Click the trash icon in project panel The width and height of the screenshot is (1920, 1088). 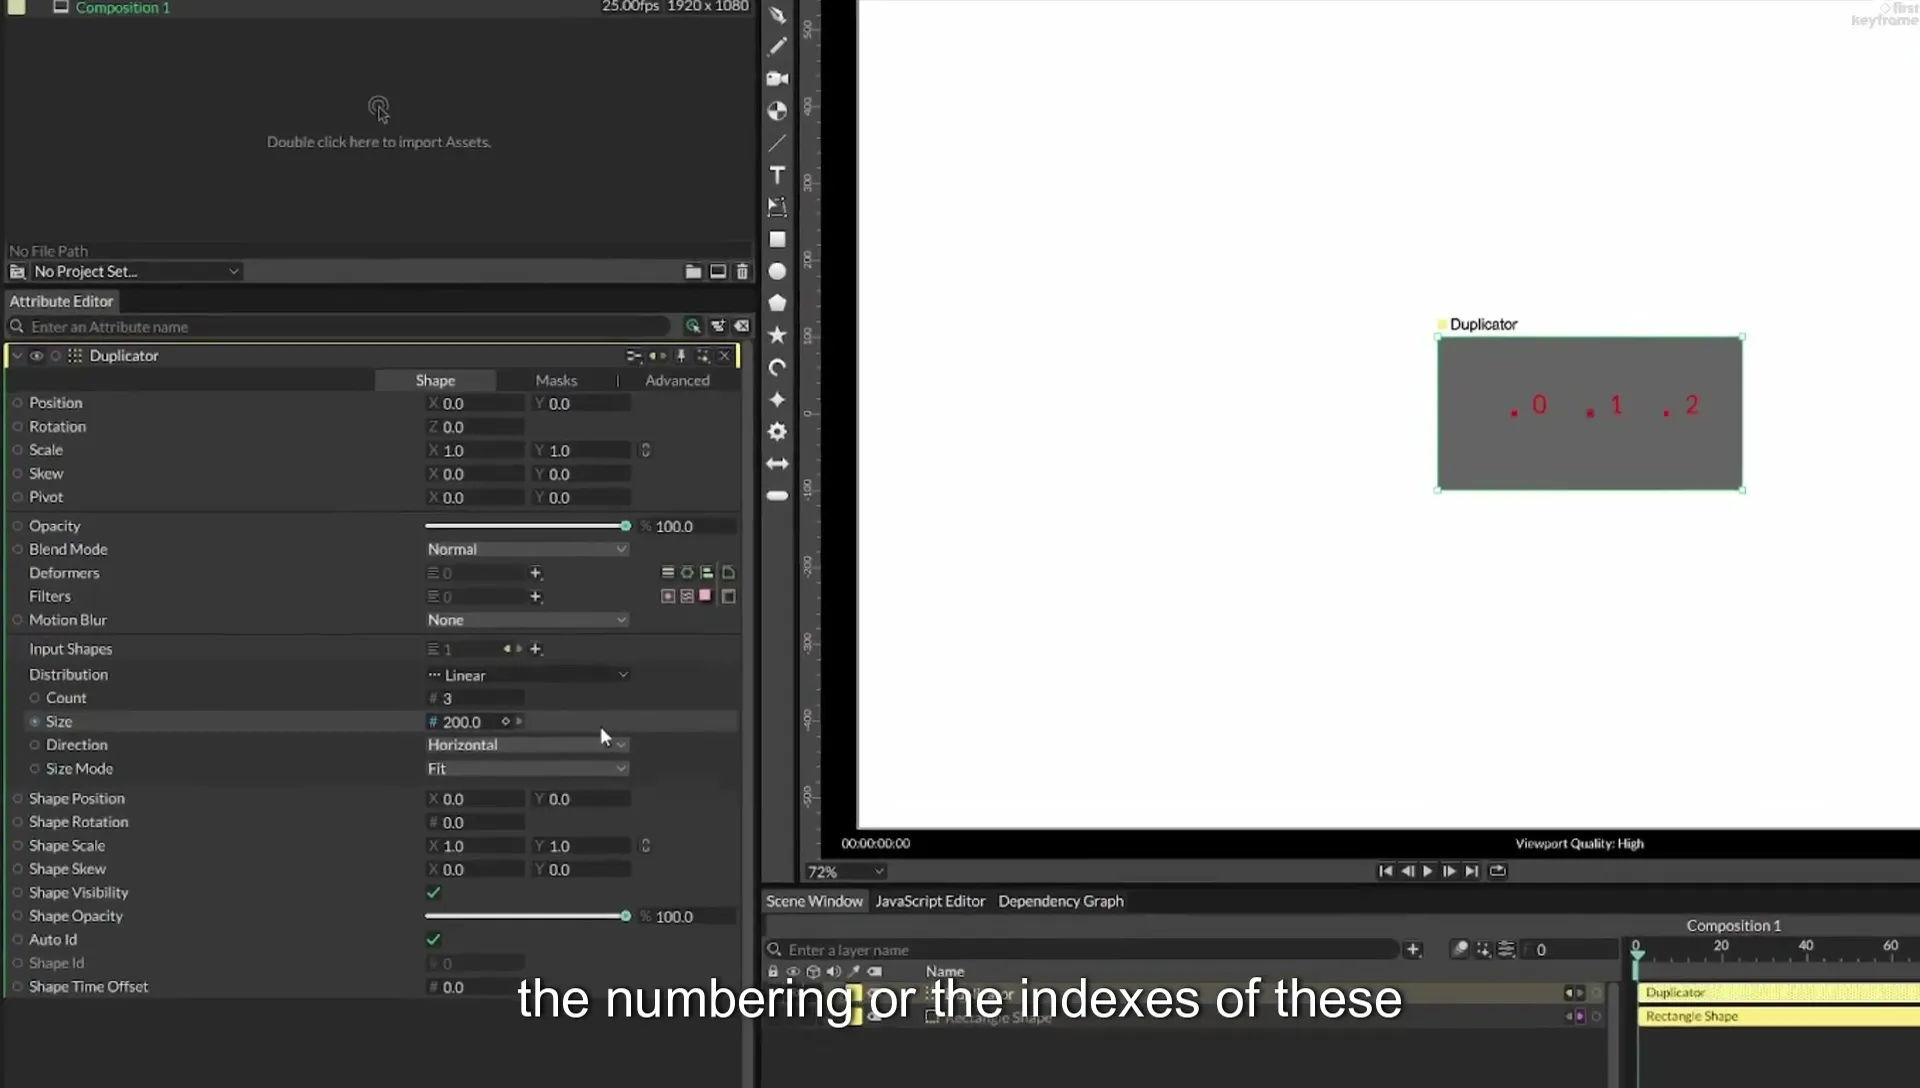(x=742, y=271)
